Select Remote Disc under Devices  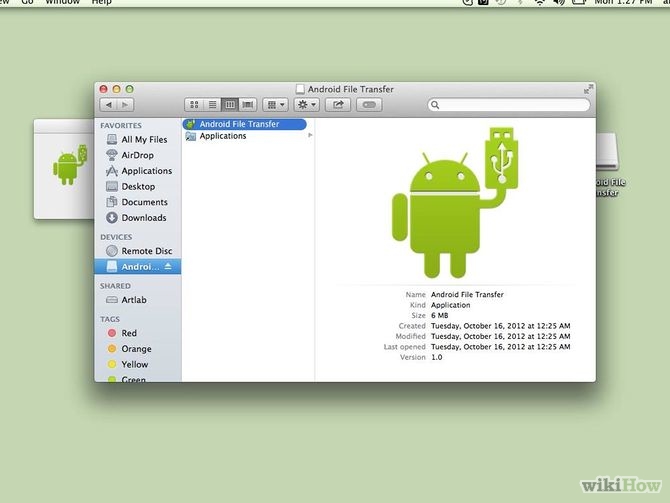click(139, 251)
